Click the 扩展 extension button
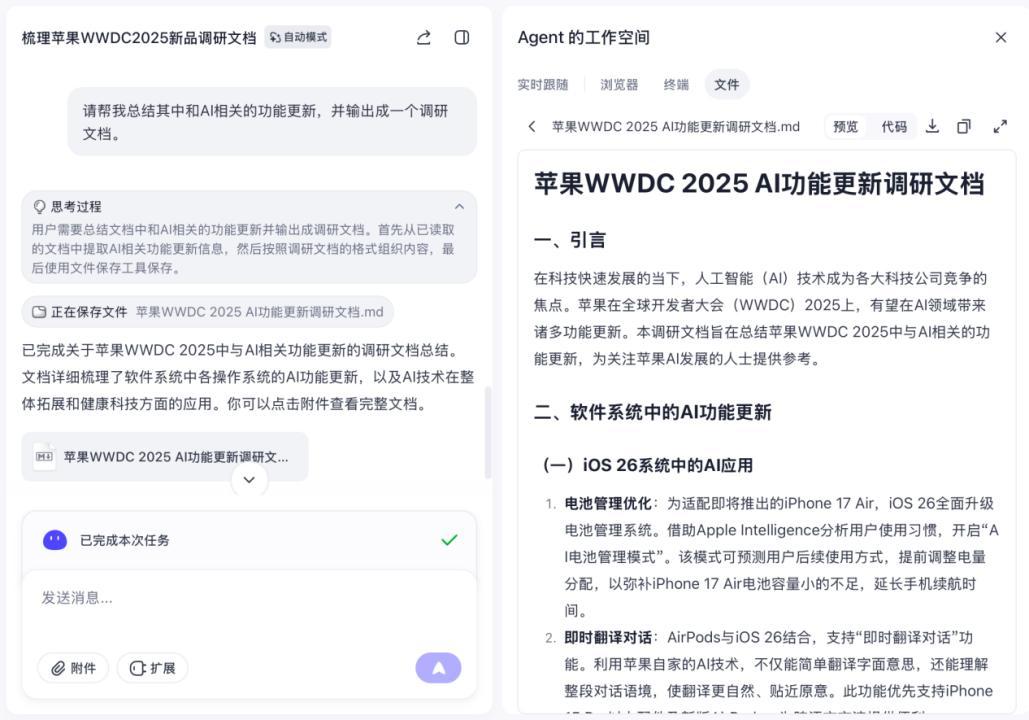Viewport: 1029px width, 720px height. click(152, 668)
